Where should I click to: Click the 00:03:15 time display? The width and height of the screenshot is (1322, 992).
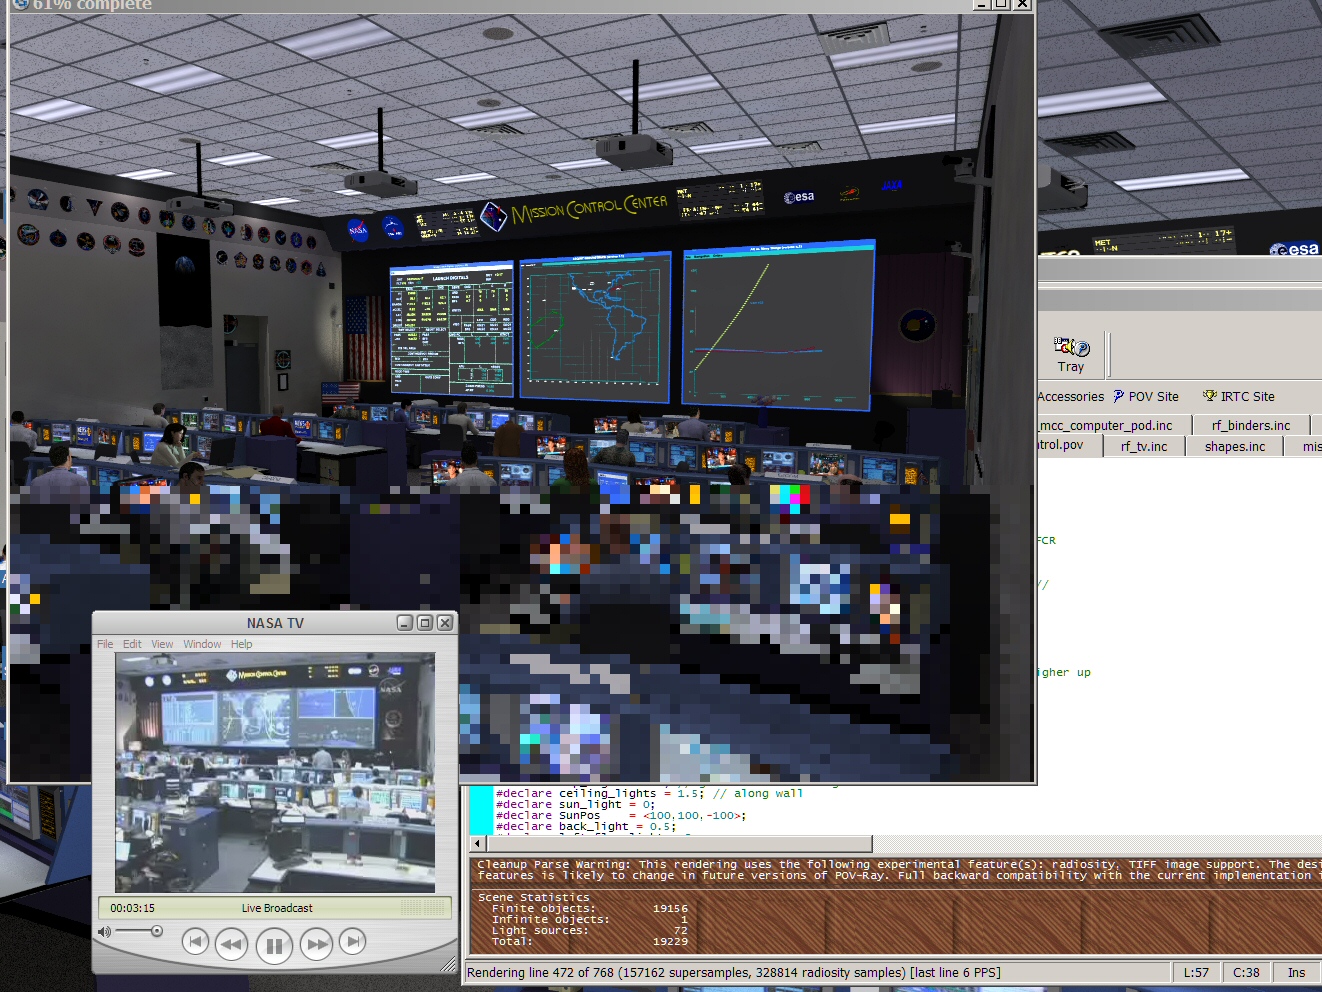click(132, 908)
